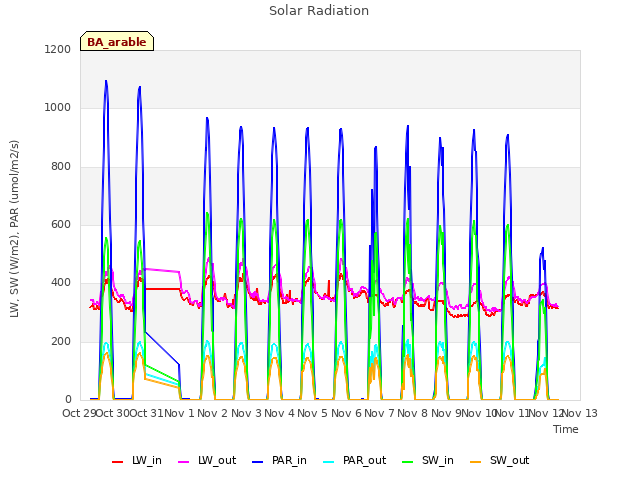Image resolution: width=640 pixels, height=480 pixels.
Task: Click the Nov 13 x-axis label
Action: (x=580, y=413)
